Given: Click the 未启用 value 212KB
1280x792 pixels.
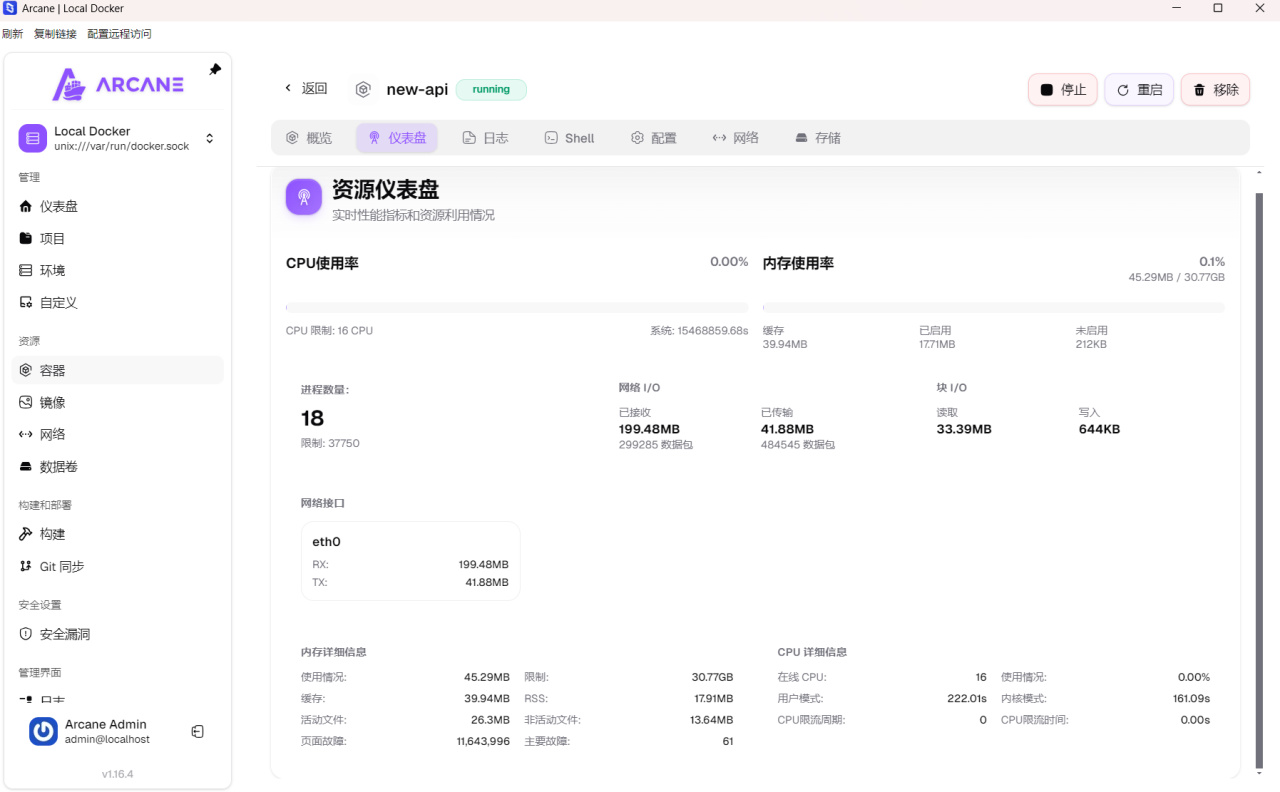Looking at the screenshot, I should (1092, 344).
